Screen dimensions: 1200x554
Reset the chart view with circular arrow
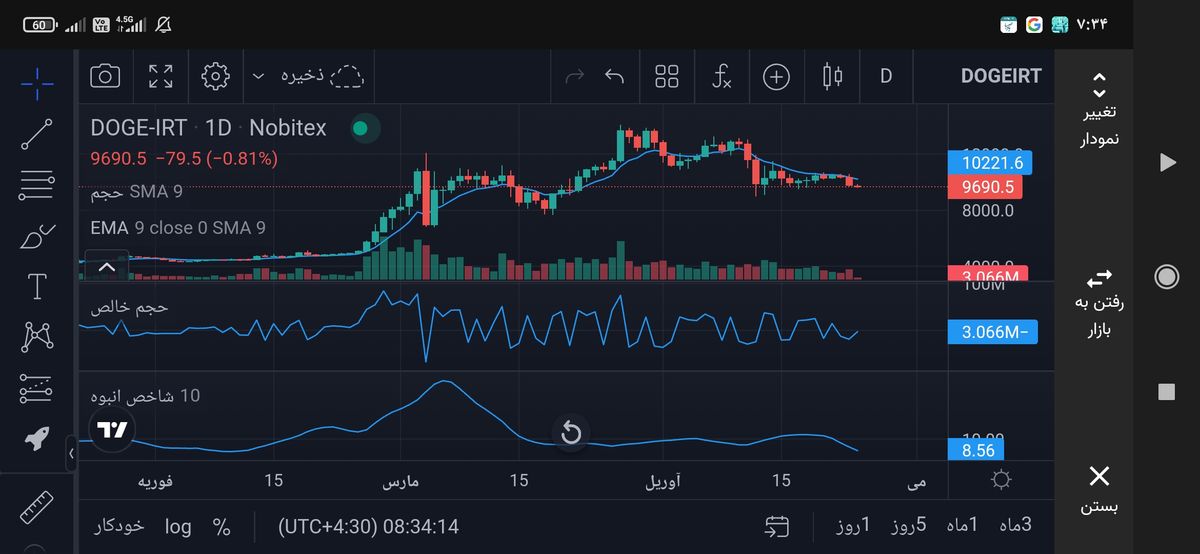[x=571, y=433]
